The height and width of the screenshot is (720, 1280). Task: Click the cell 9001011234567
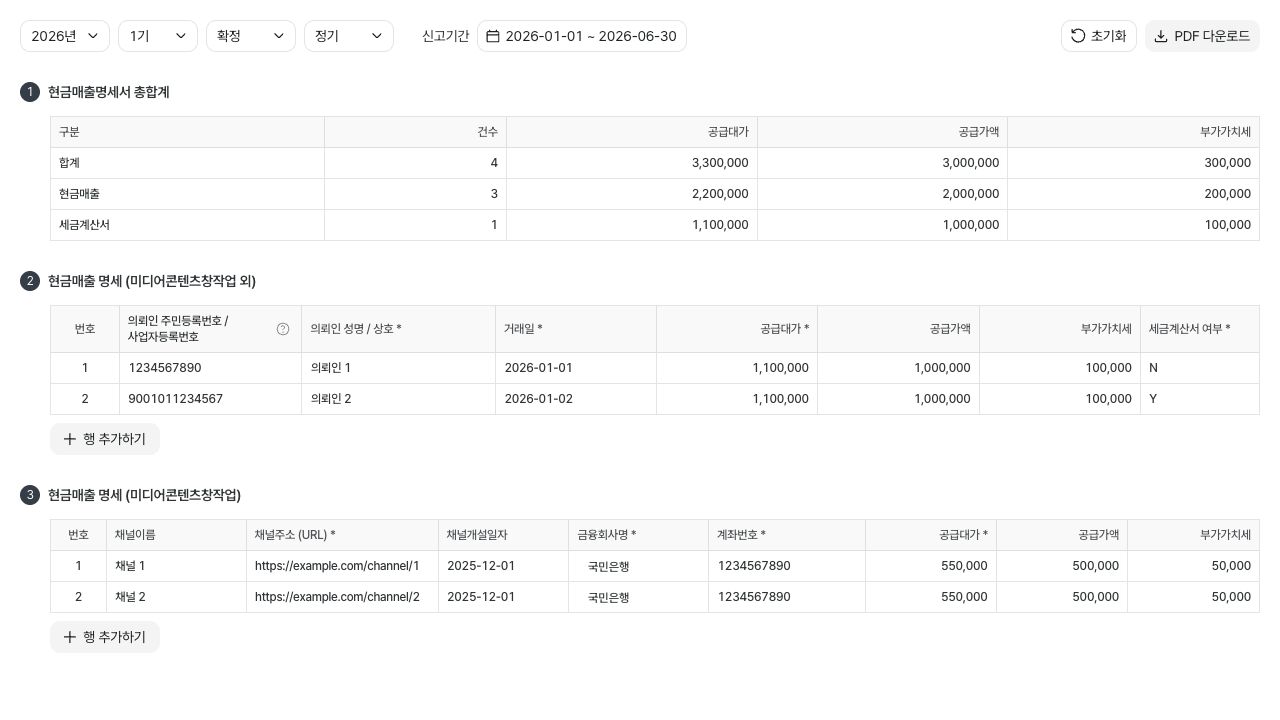[x=210, y=399]
